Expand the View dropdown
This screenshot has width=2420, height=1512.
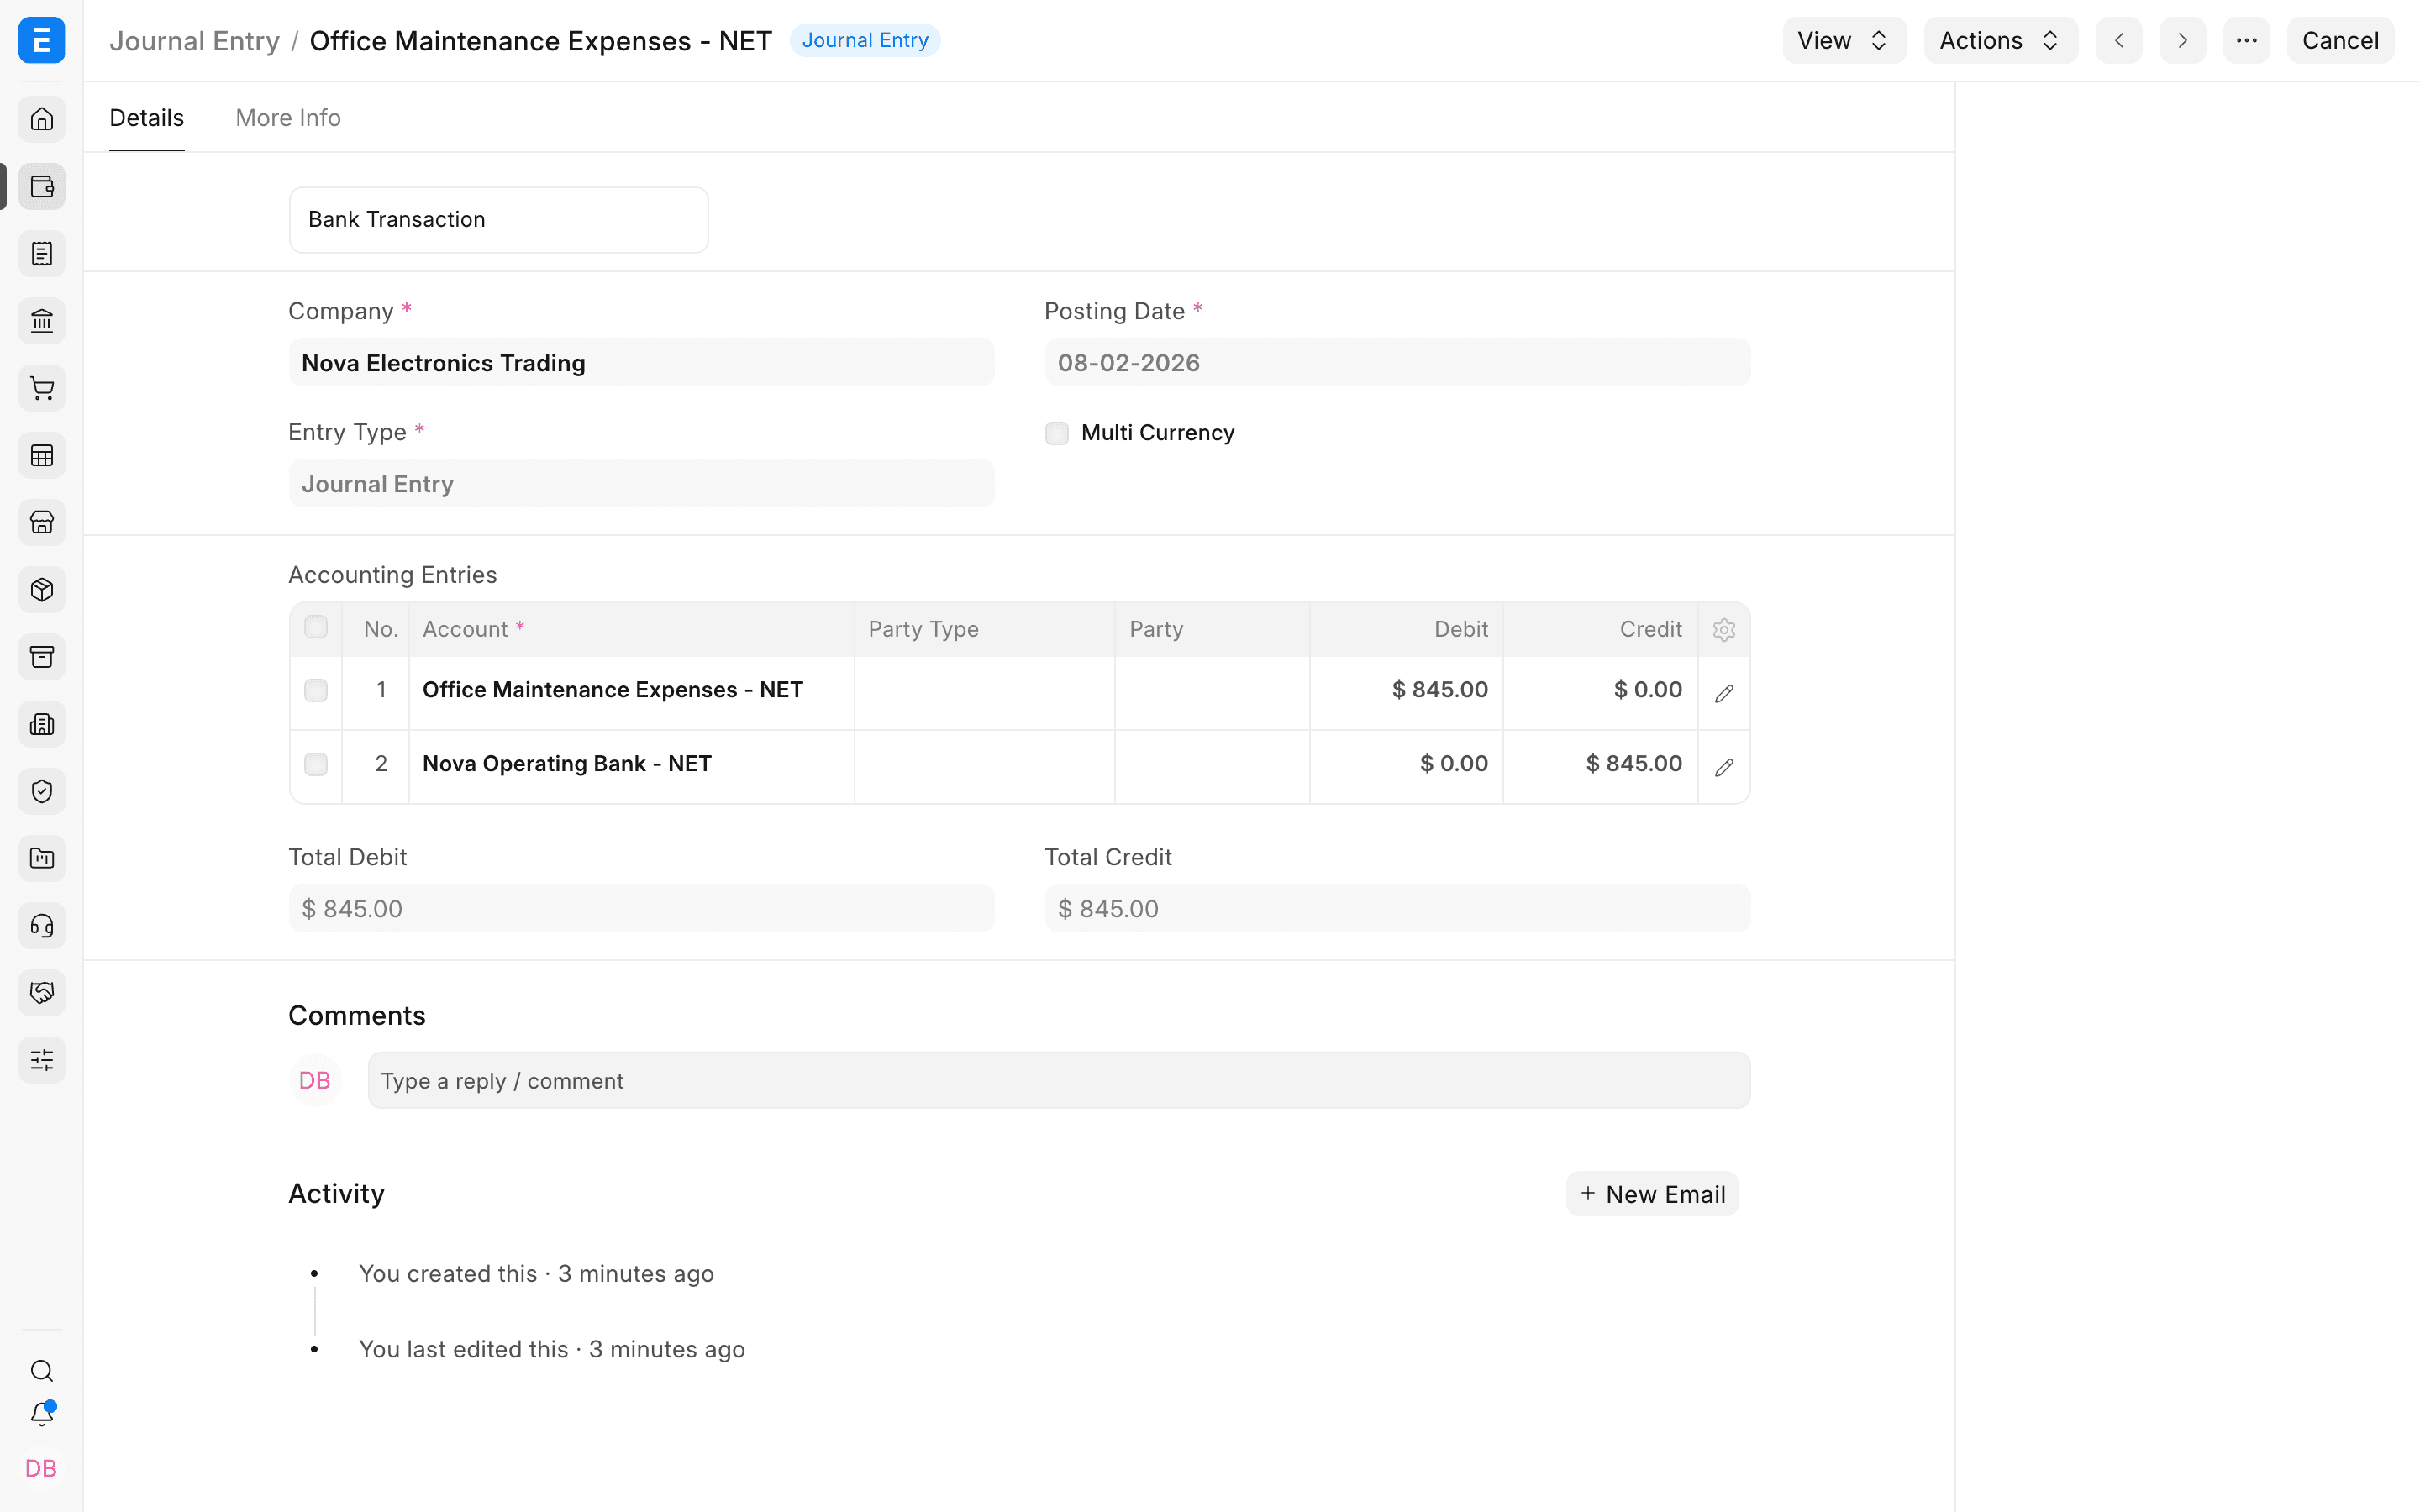[x=1844, y=40]
